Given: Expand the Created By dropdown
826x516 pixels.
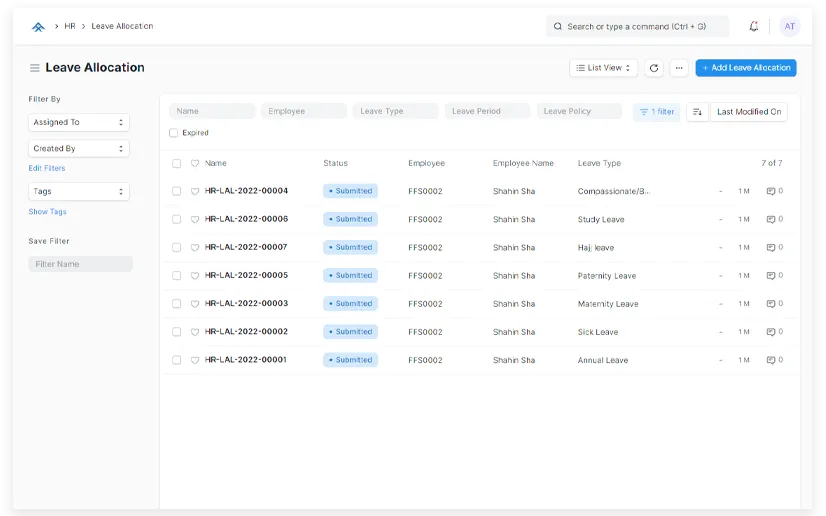Looking at the screenshot, I should [79, 148].
